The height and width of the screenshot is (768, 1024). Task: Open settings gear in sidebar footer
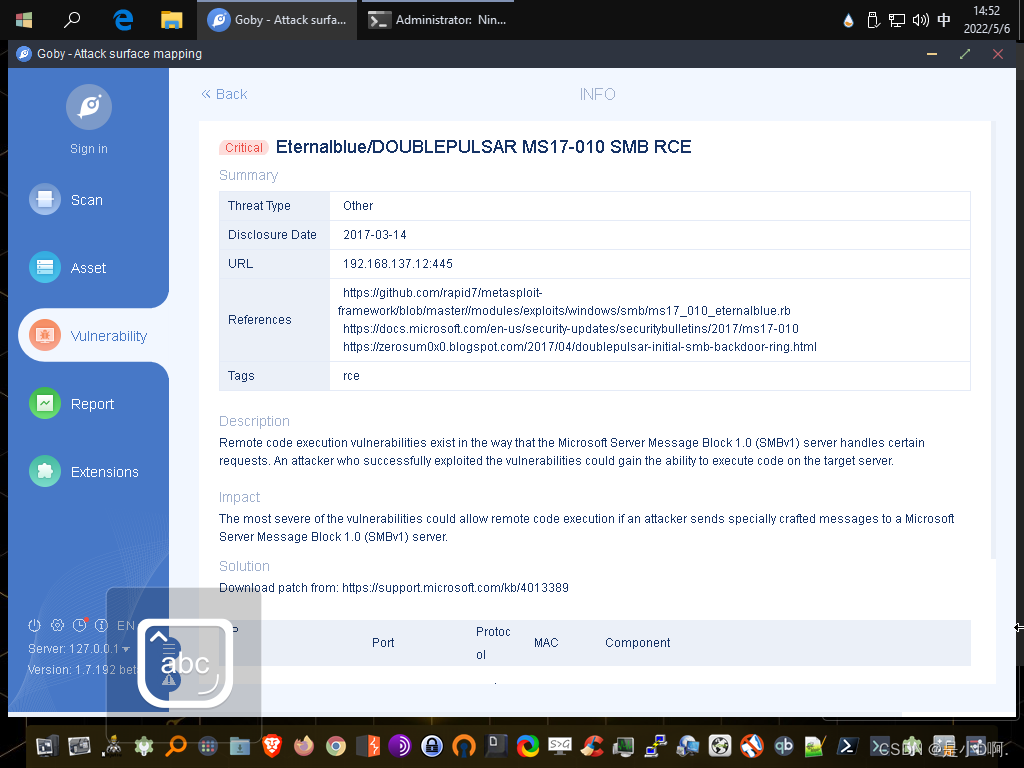tap(57, 625)
